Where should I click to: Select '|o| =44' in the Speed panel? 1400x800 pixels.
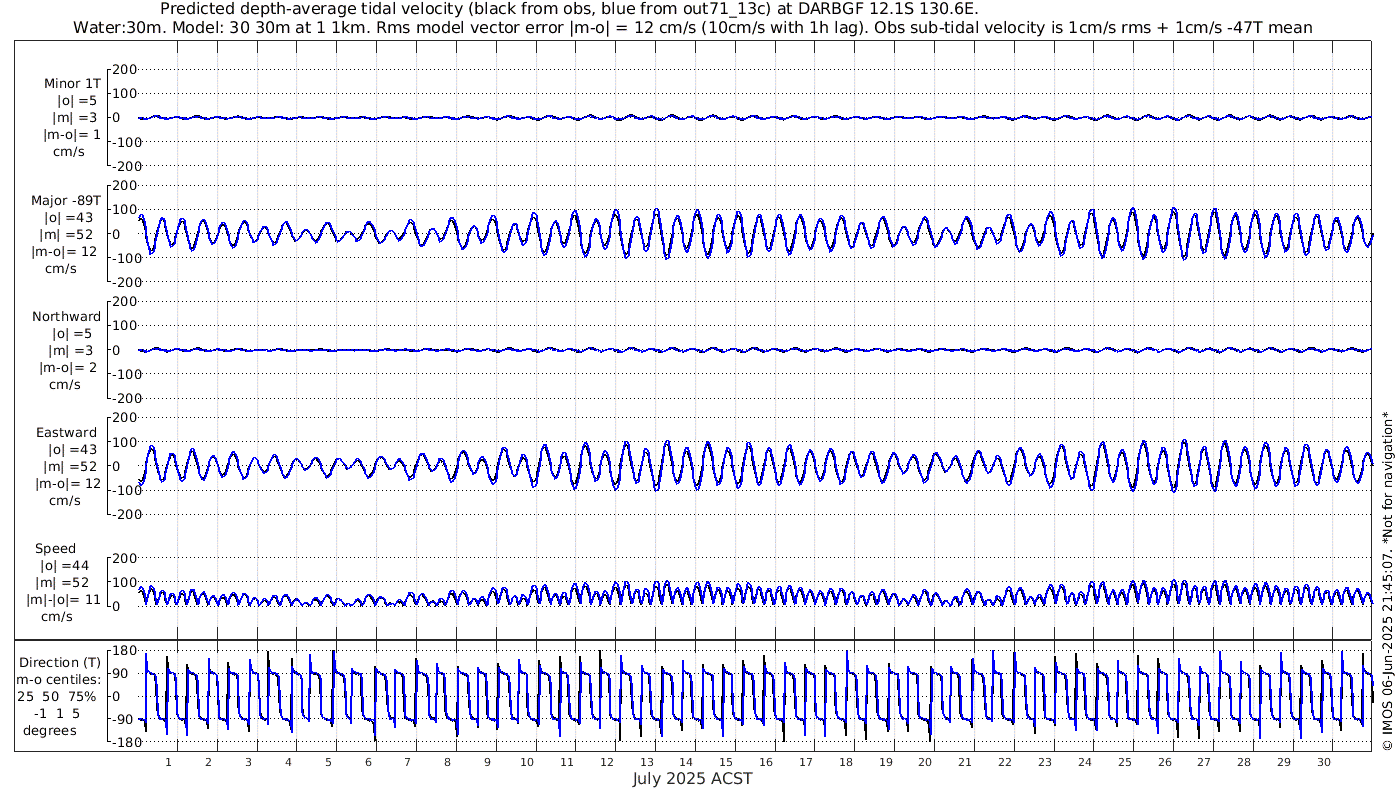65,565
